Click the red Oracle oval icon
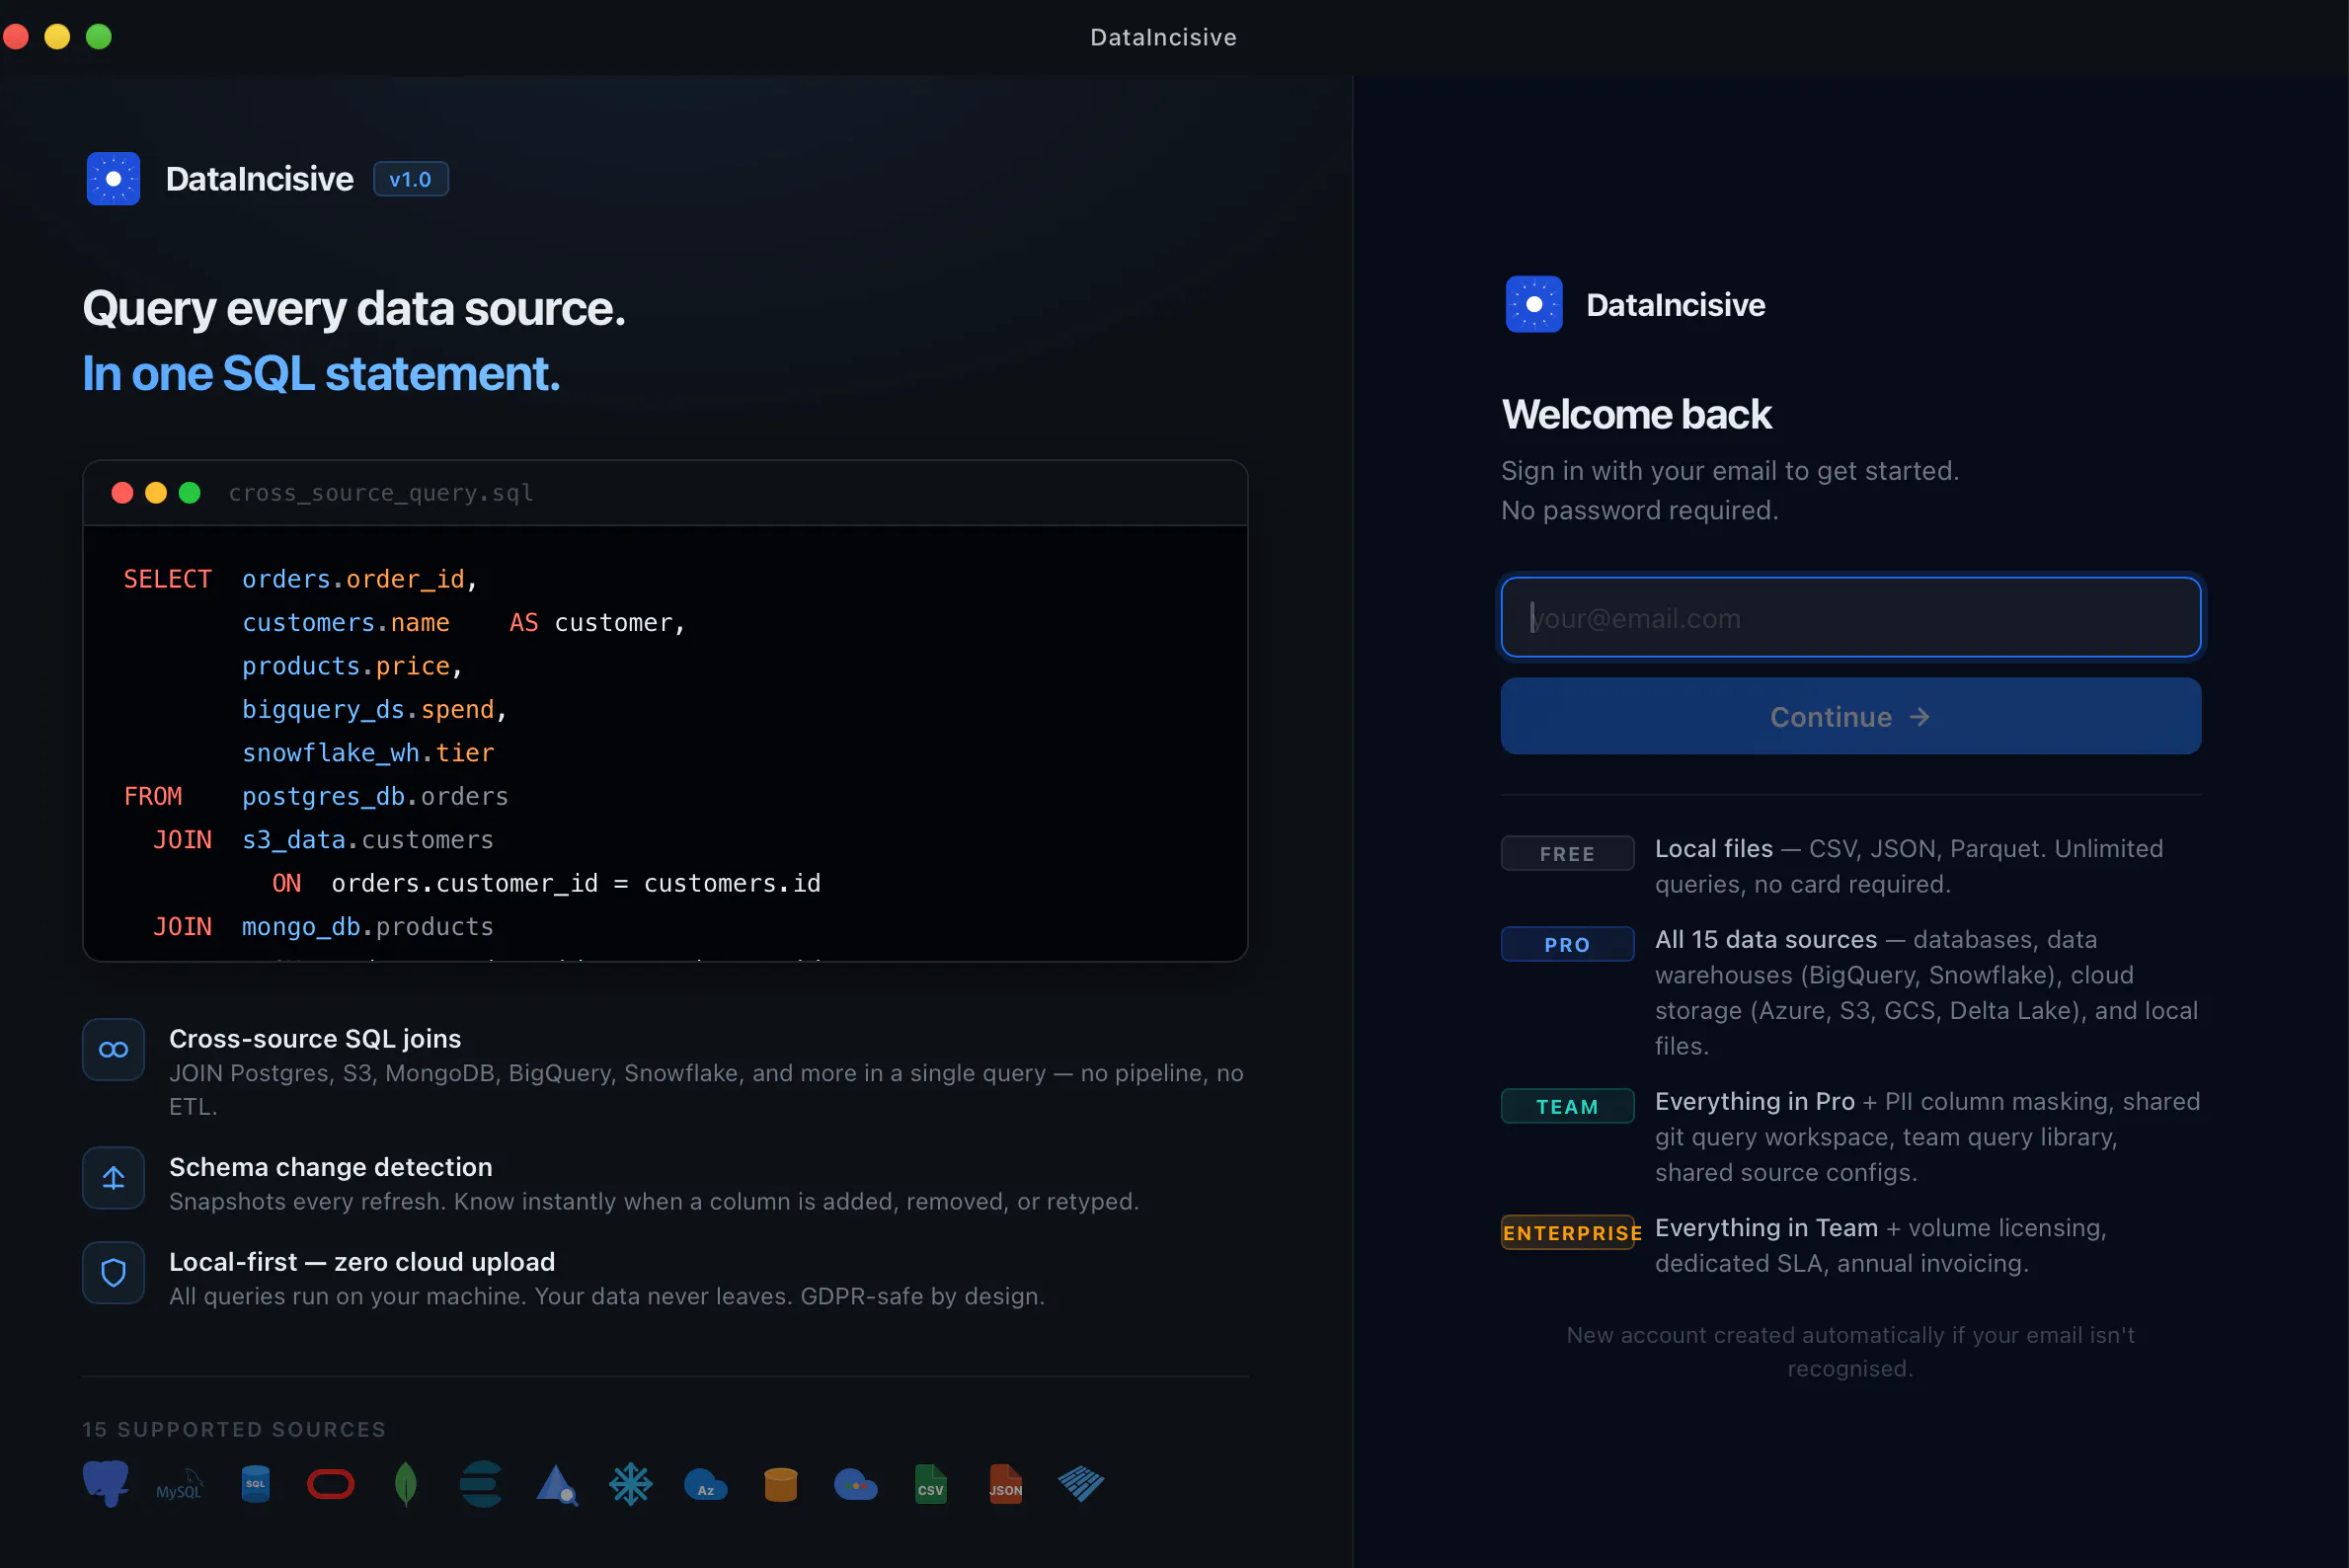Viewport: 2349px width, 1568px height. coord(331,1485)
